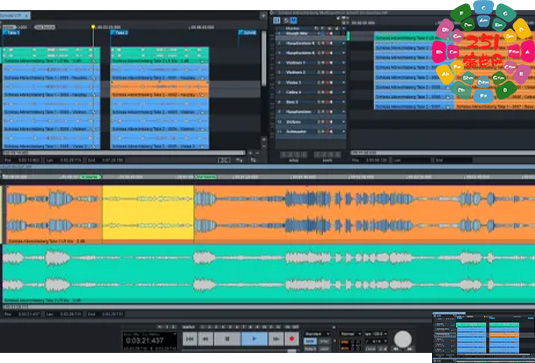535x363 pixels.
Task: Click the source window horizontal scrollbar
Action: [124, 153]
